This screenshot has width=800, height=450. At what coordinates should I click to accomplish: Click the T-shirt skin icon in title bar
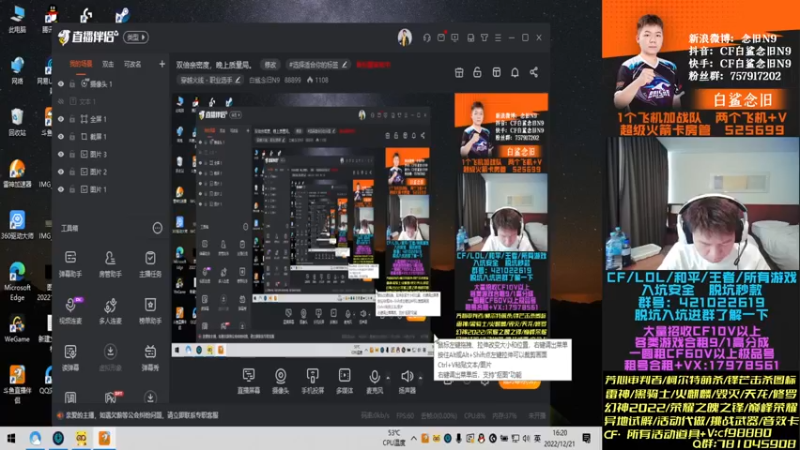pyautogui.click(x=484, y=38)
